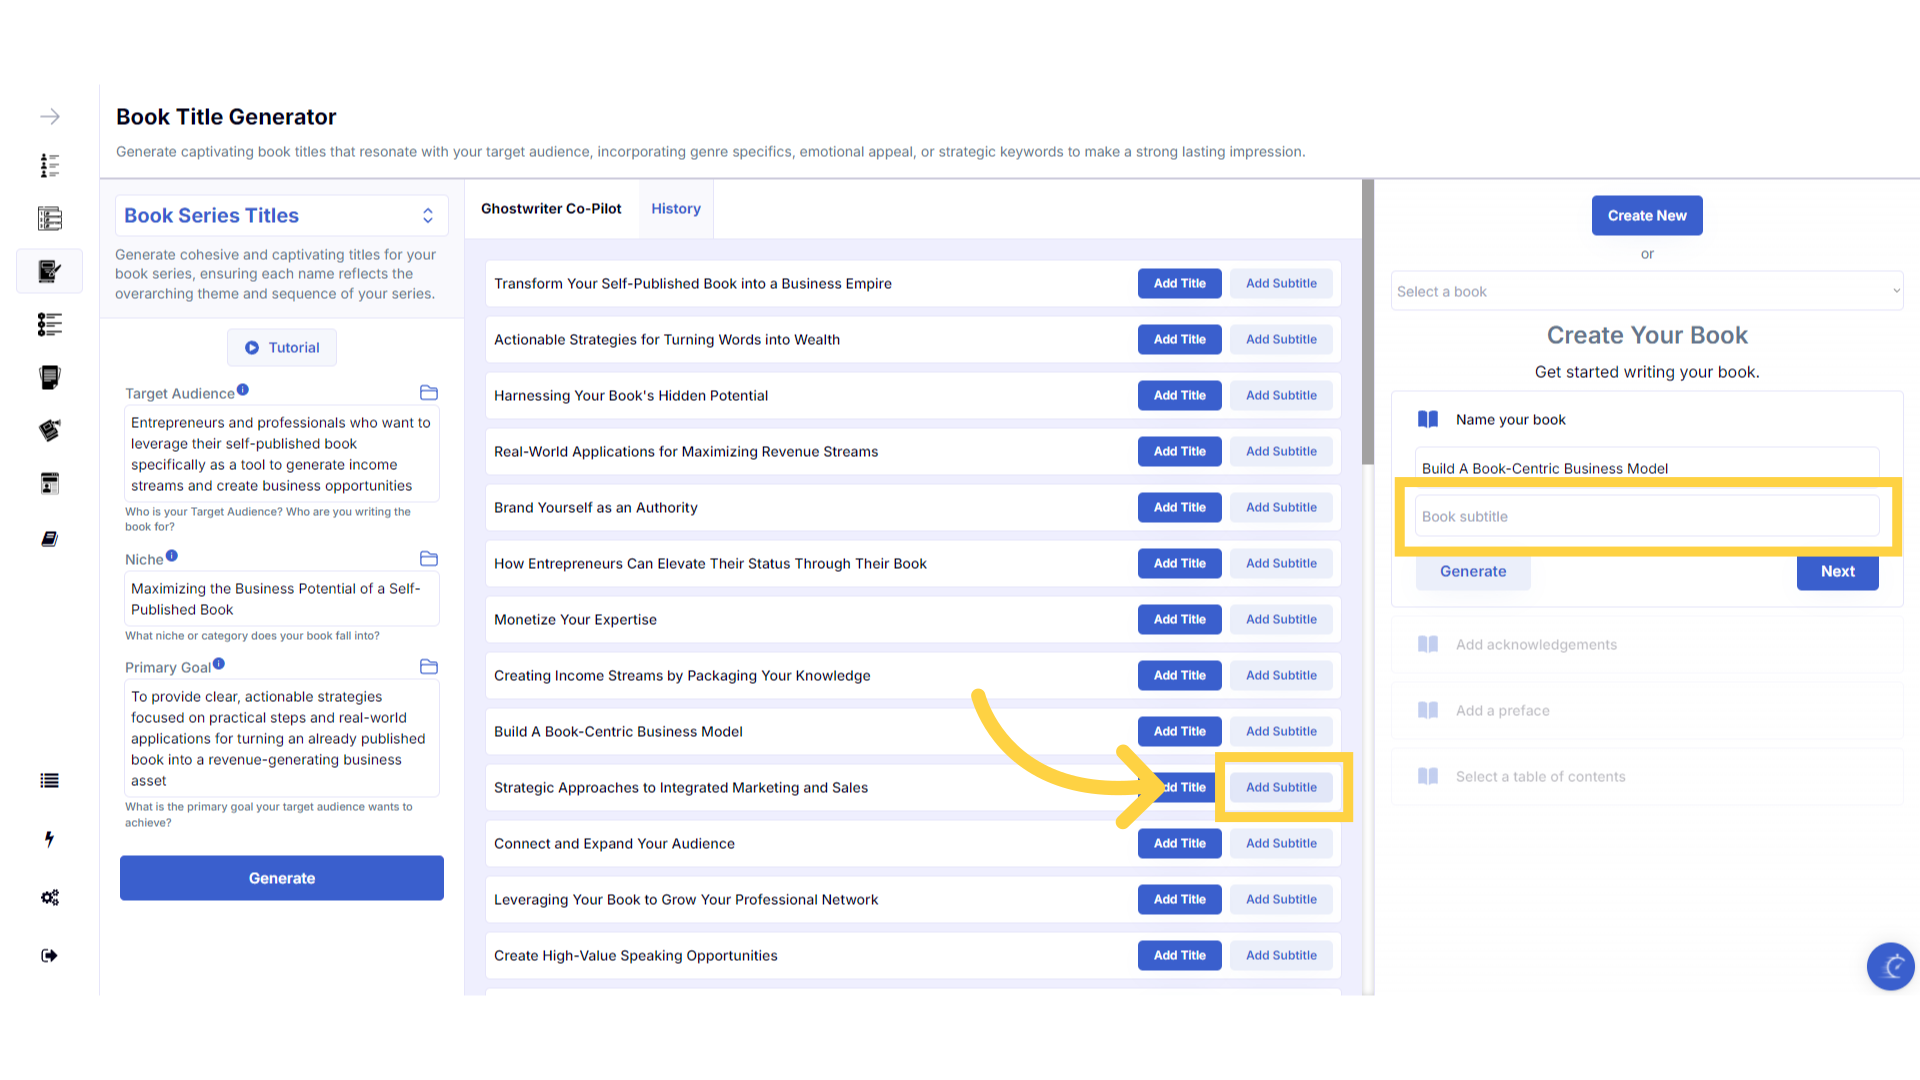This screenshot has height=1080, width=1920.
Task: Switch to the History tab
Action: [676, 209]
